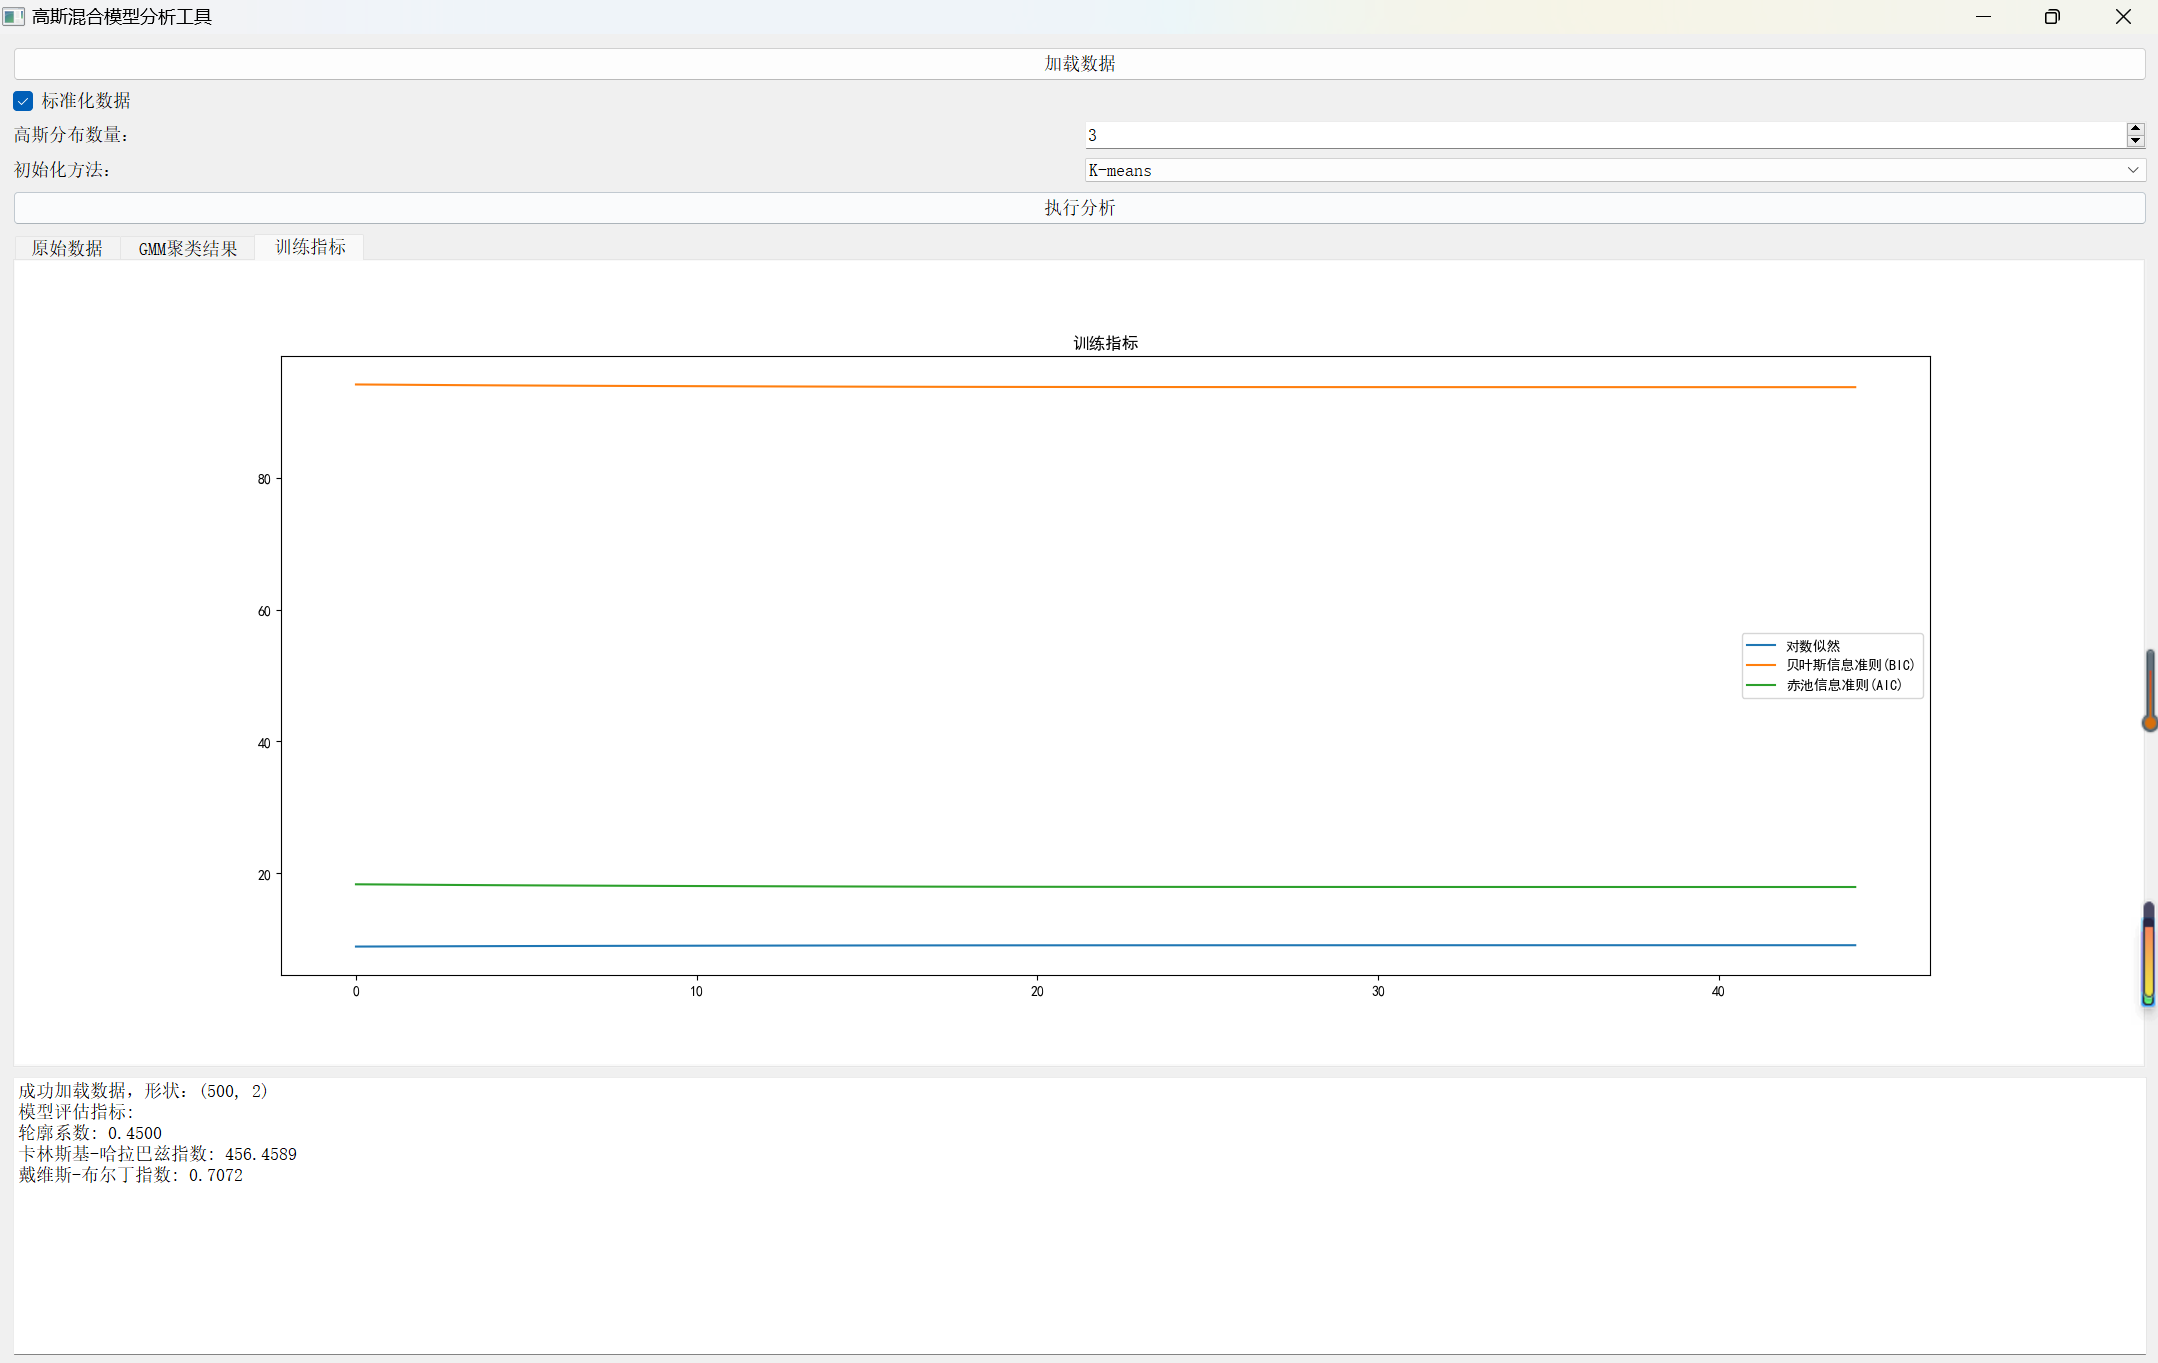This screenshot has height=1363, width=2158.
Task: Select the 训练指标 tab
Action: [x=310, y=247]
